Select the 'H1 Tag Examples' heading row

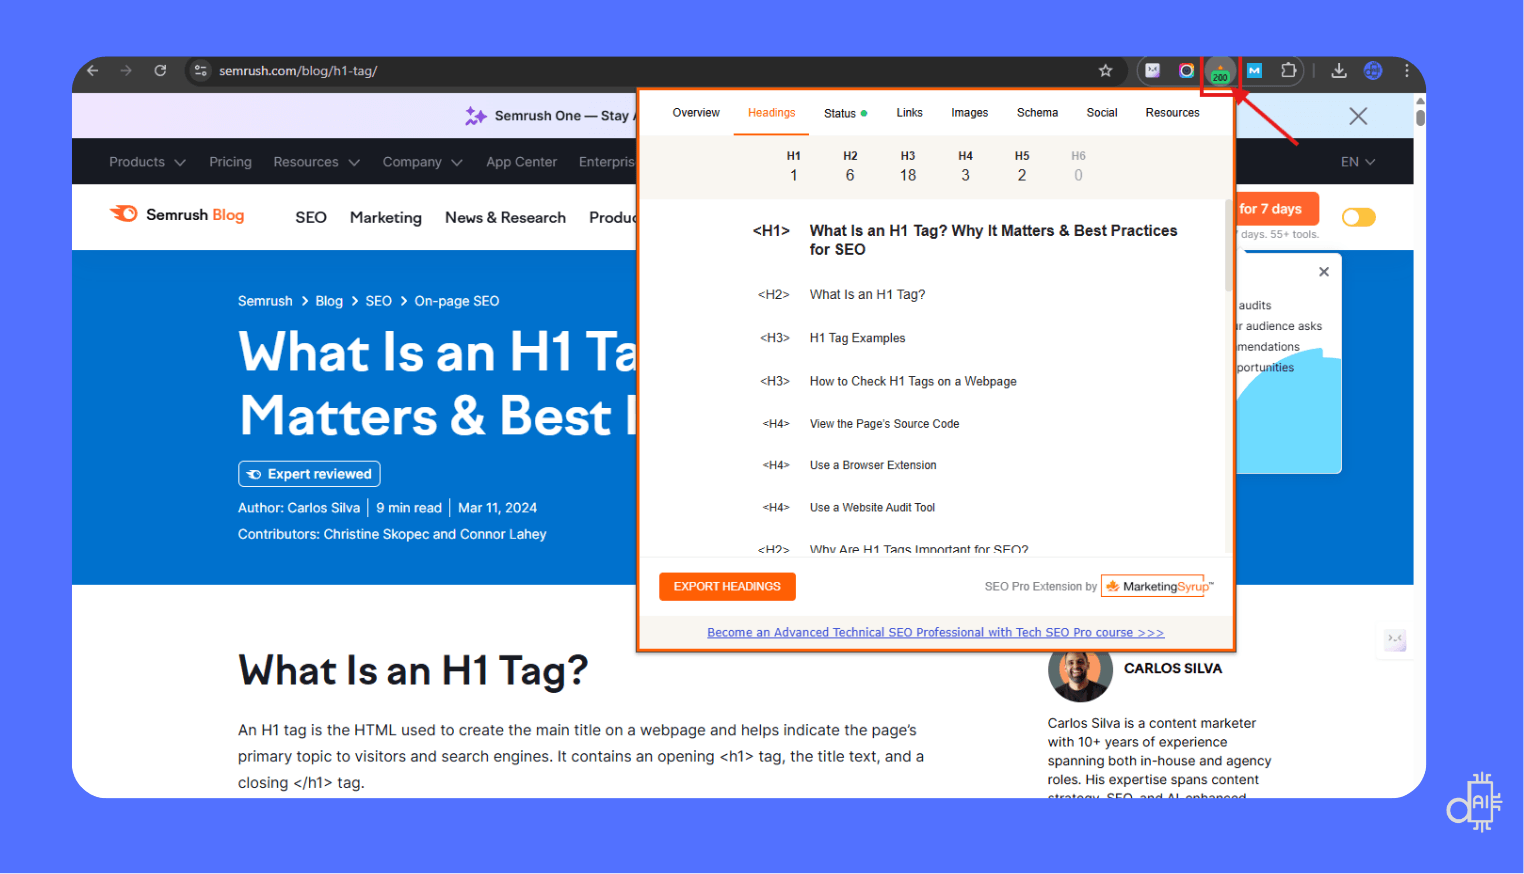click(x=857, y=339)
